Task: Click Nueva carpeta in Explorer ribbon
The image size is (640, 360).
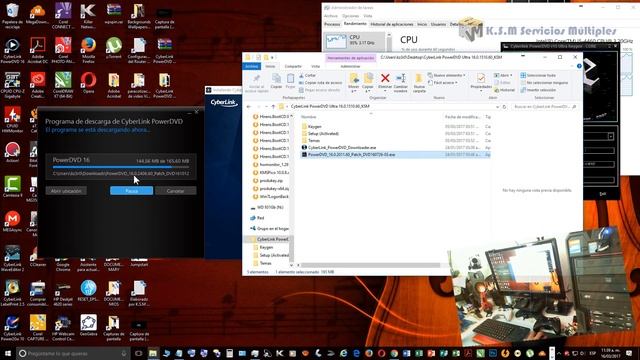Action: [x=419, y=83]
